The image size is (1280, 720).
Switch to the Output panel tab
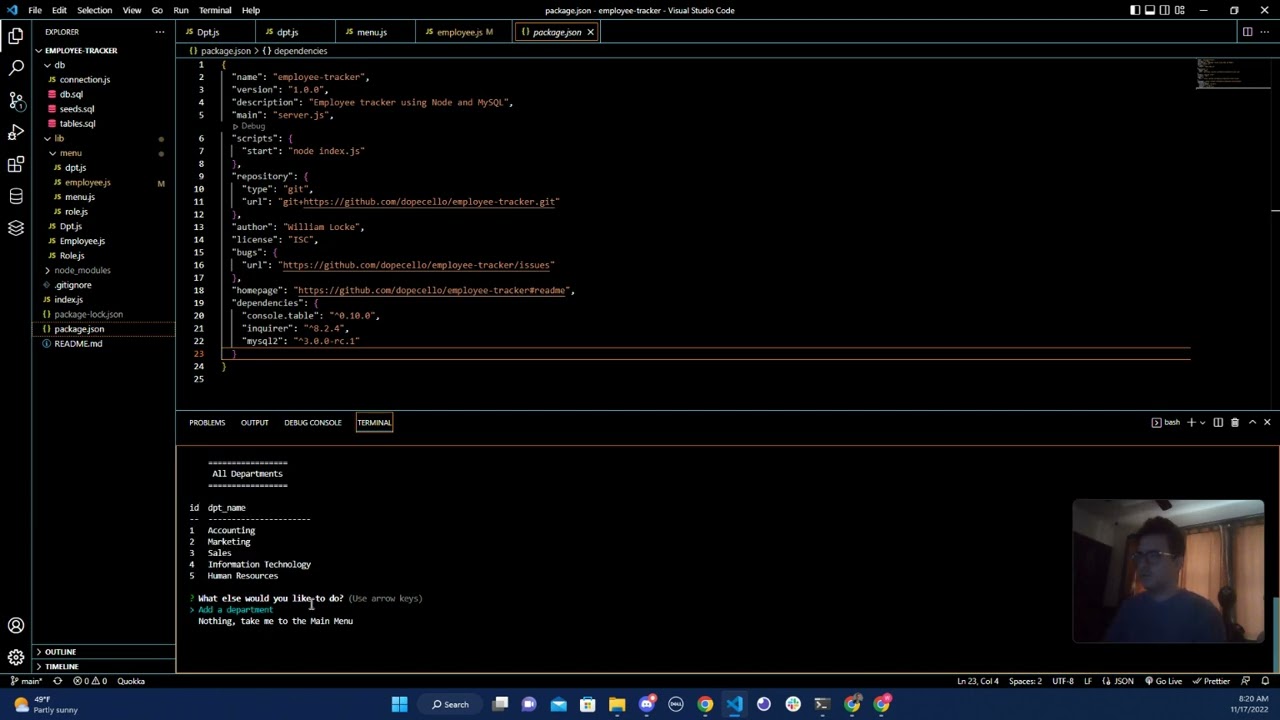coord(254,422)
